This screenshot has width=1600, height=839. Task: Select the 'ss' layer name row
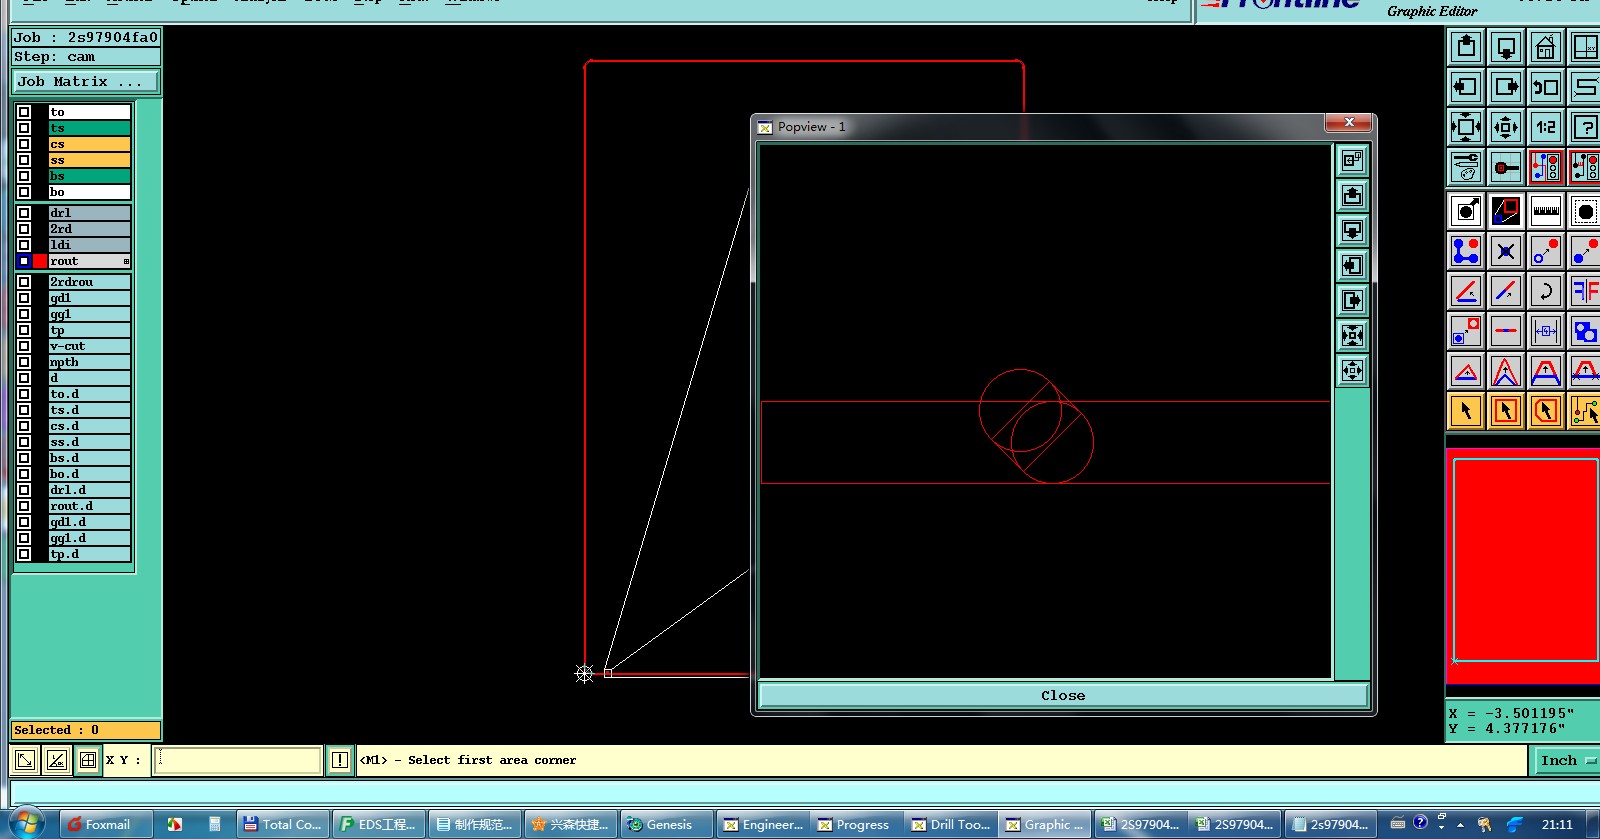[x=90, y=160]
